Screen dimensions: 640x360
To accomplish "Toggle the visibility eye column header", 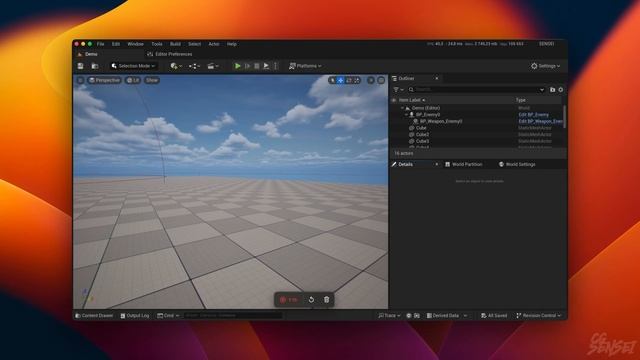I will coord(394,100).
